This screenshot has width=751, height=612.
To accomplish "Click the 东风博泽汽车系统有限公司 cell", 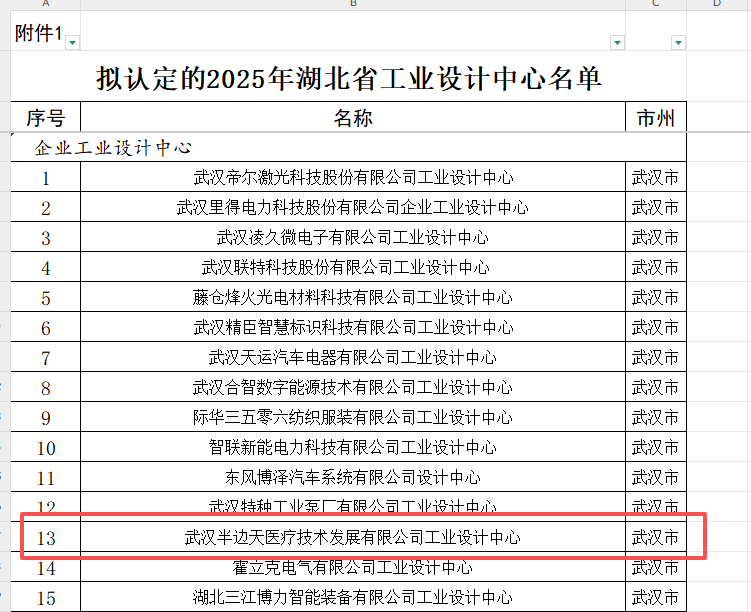I will pyautogui.click(x=353, y=478).
